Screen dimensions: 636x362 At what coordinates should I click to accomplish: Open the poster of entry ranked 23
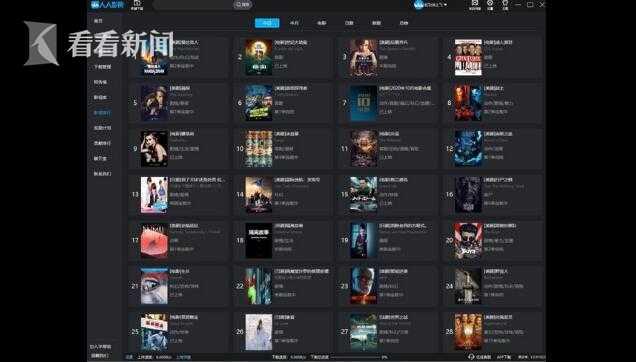(x=363, y=286)
